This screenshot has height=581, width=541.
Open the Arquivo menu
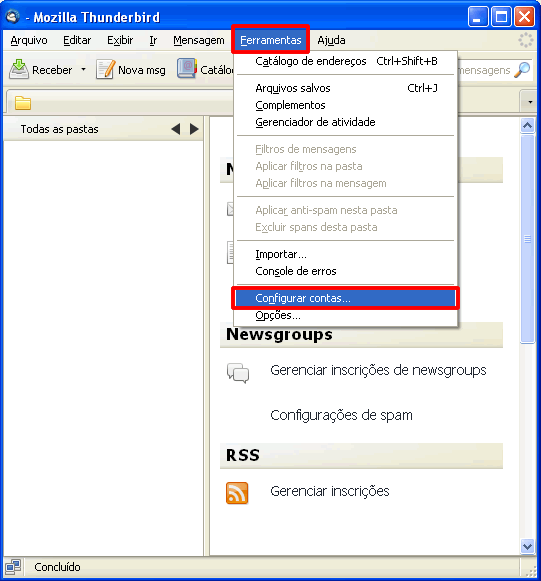(29, 40)
